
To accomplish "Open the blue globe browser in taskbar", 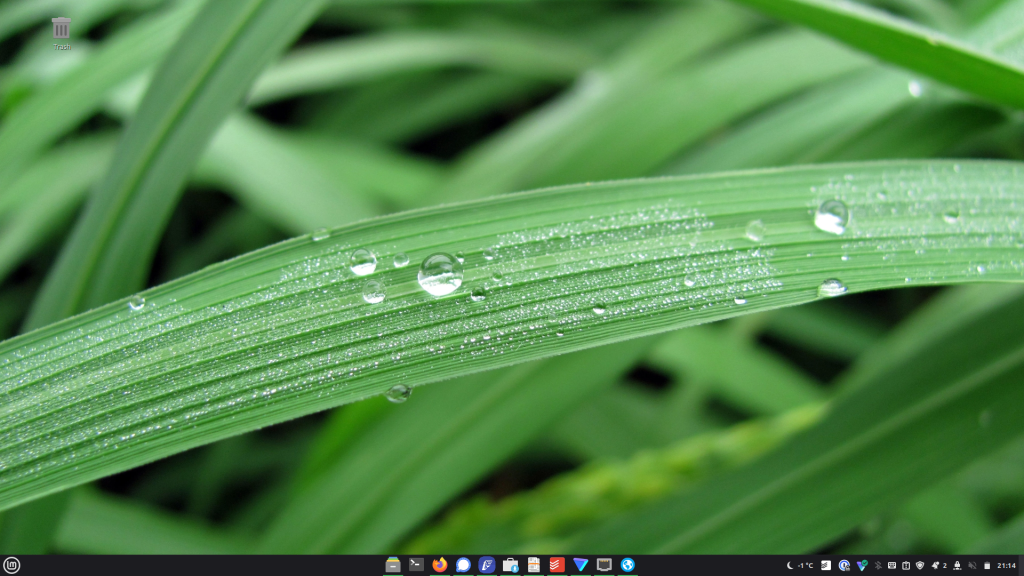I will click(627, 565).
